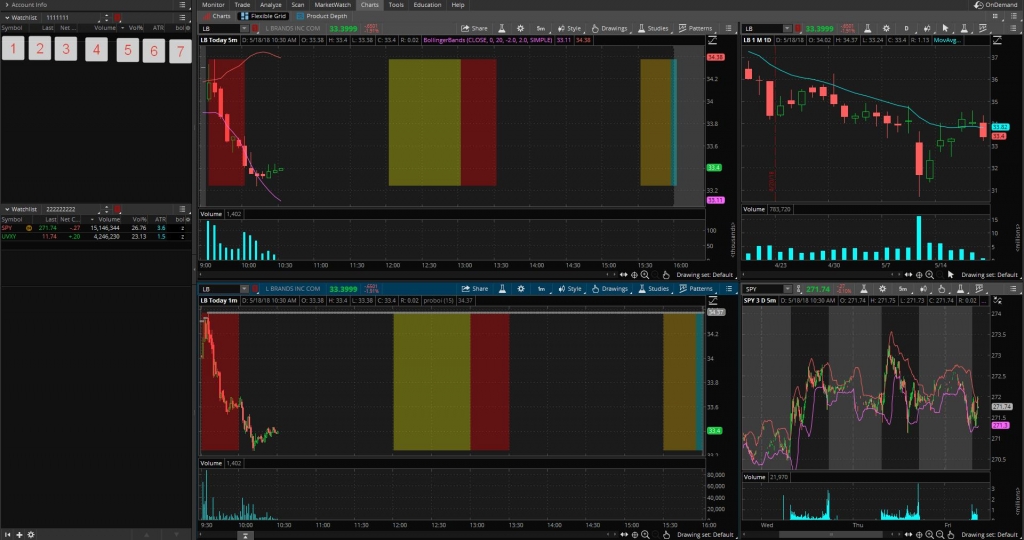Open settings gear on LB daily chart
Image resolution: width=1024 pixels, height=540 pixels.
coord(886,28)
